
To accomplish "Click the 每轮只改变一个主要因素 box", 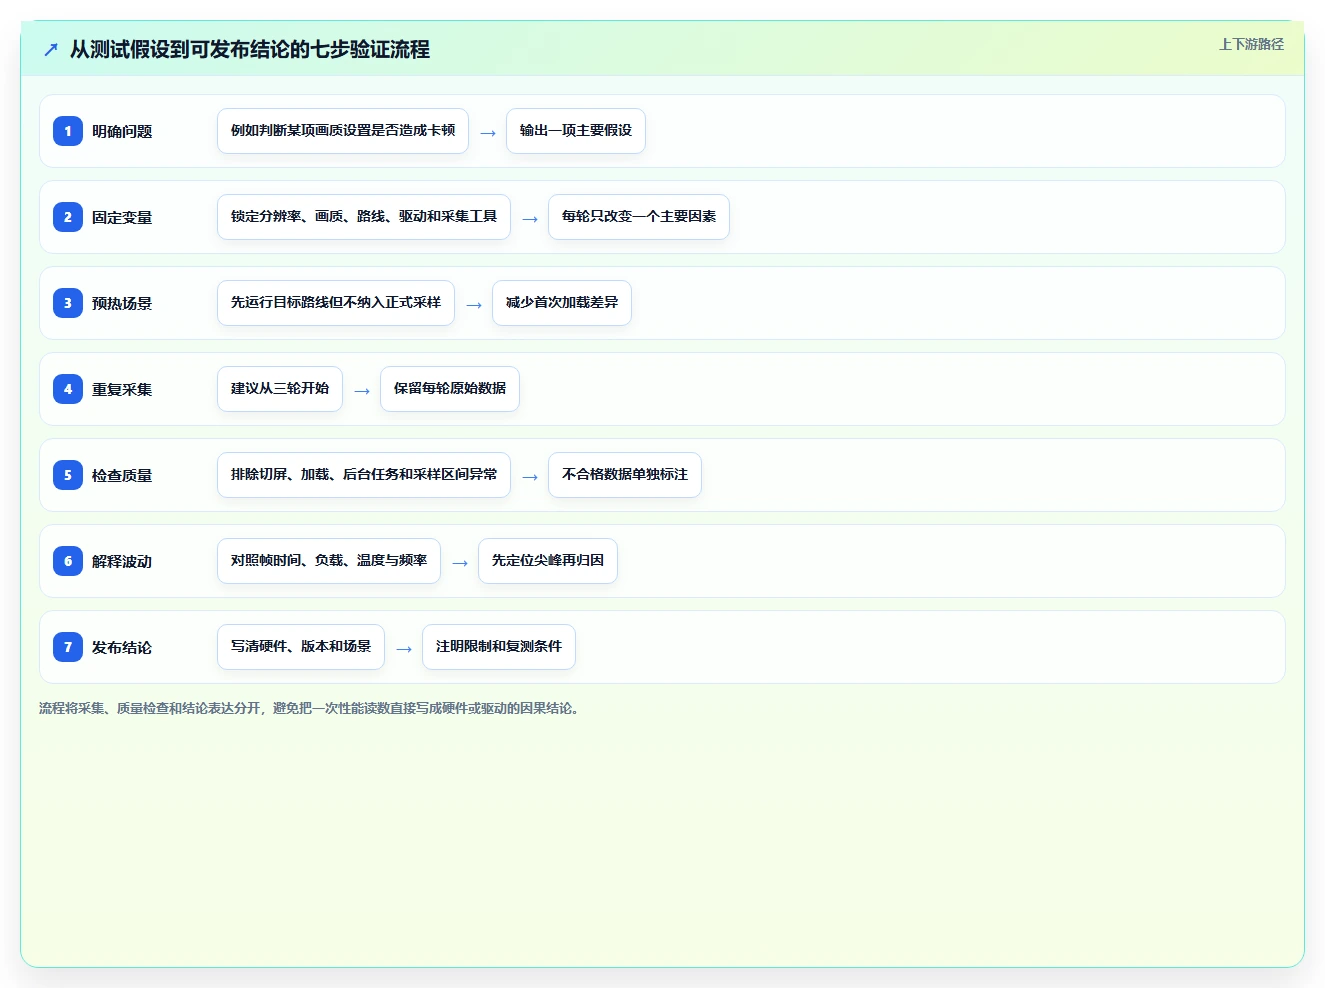I will [639, 217].
